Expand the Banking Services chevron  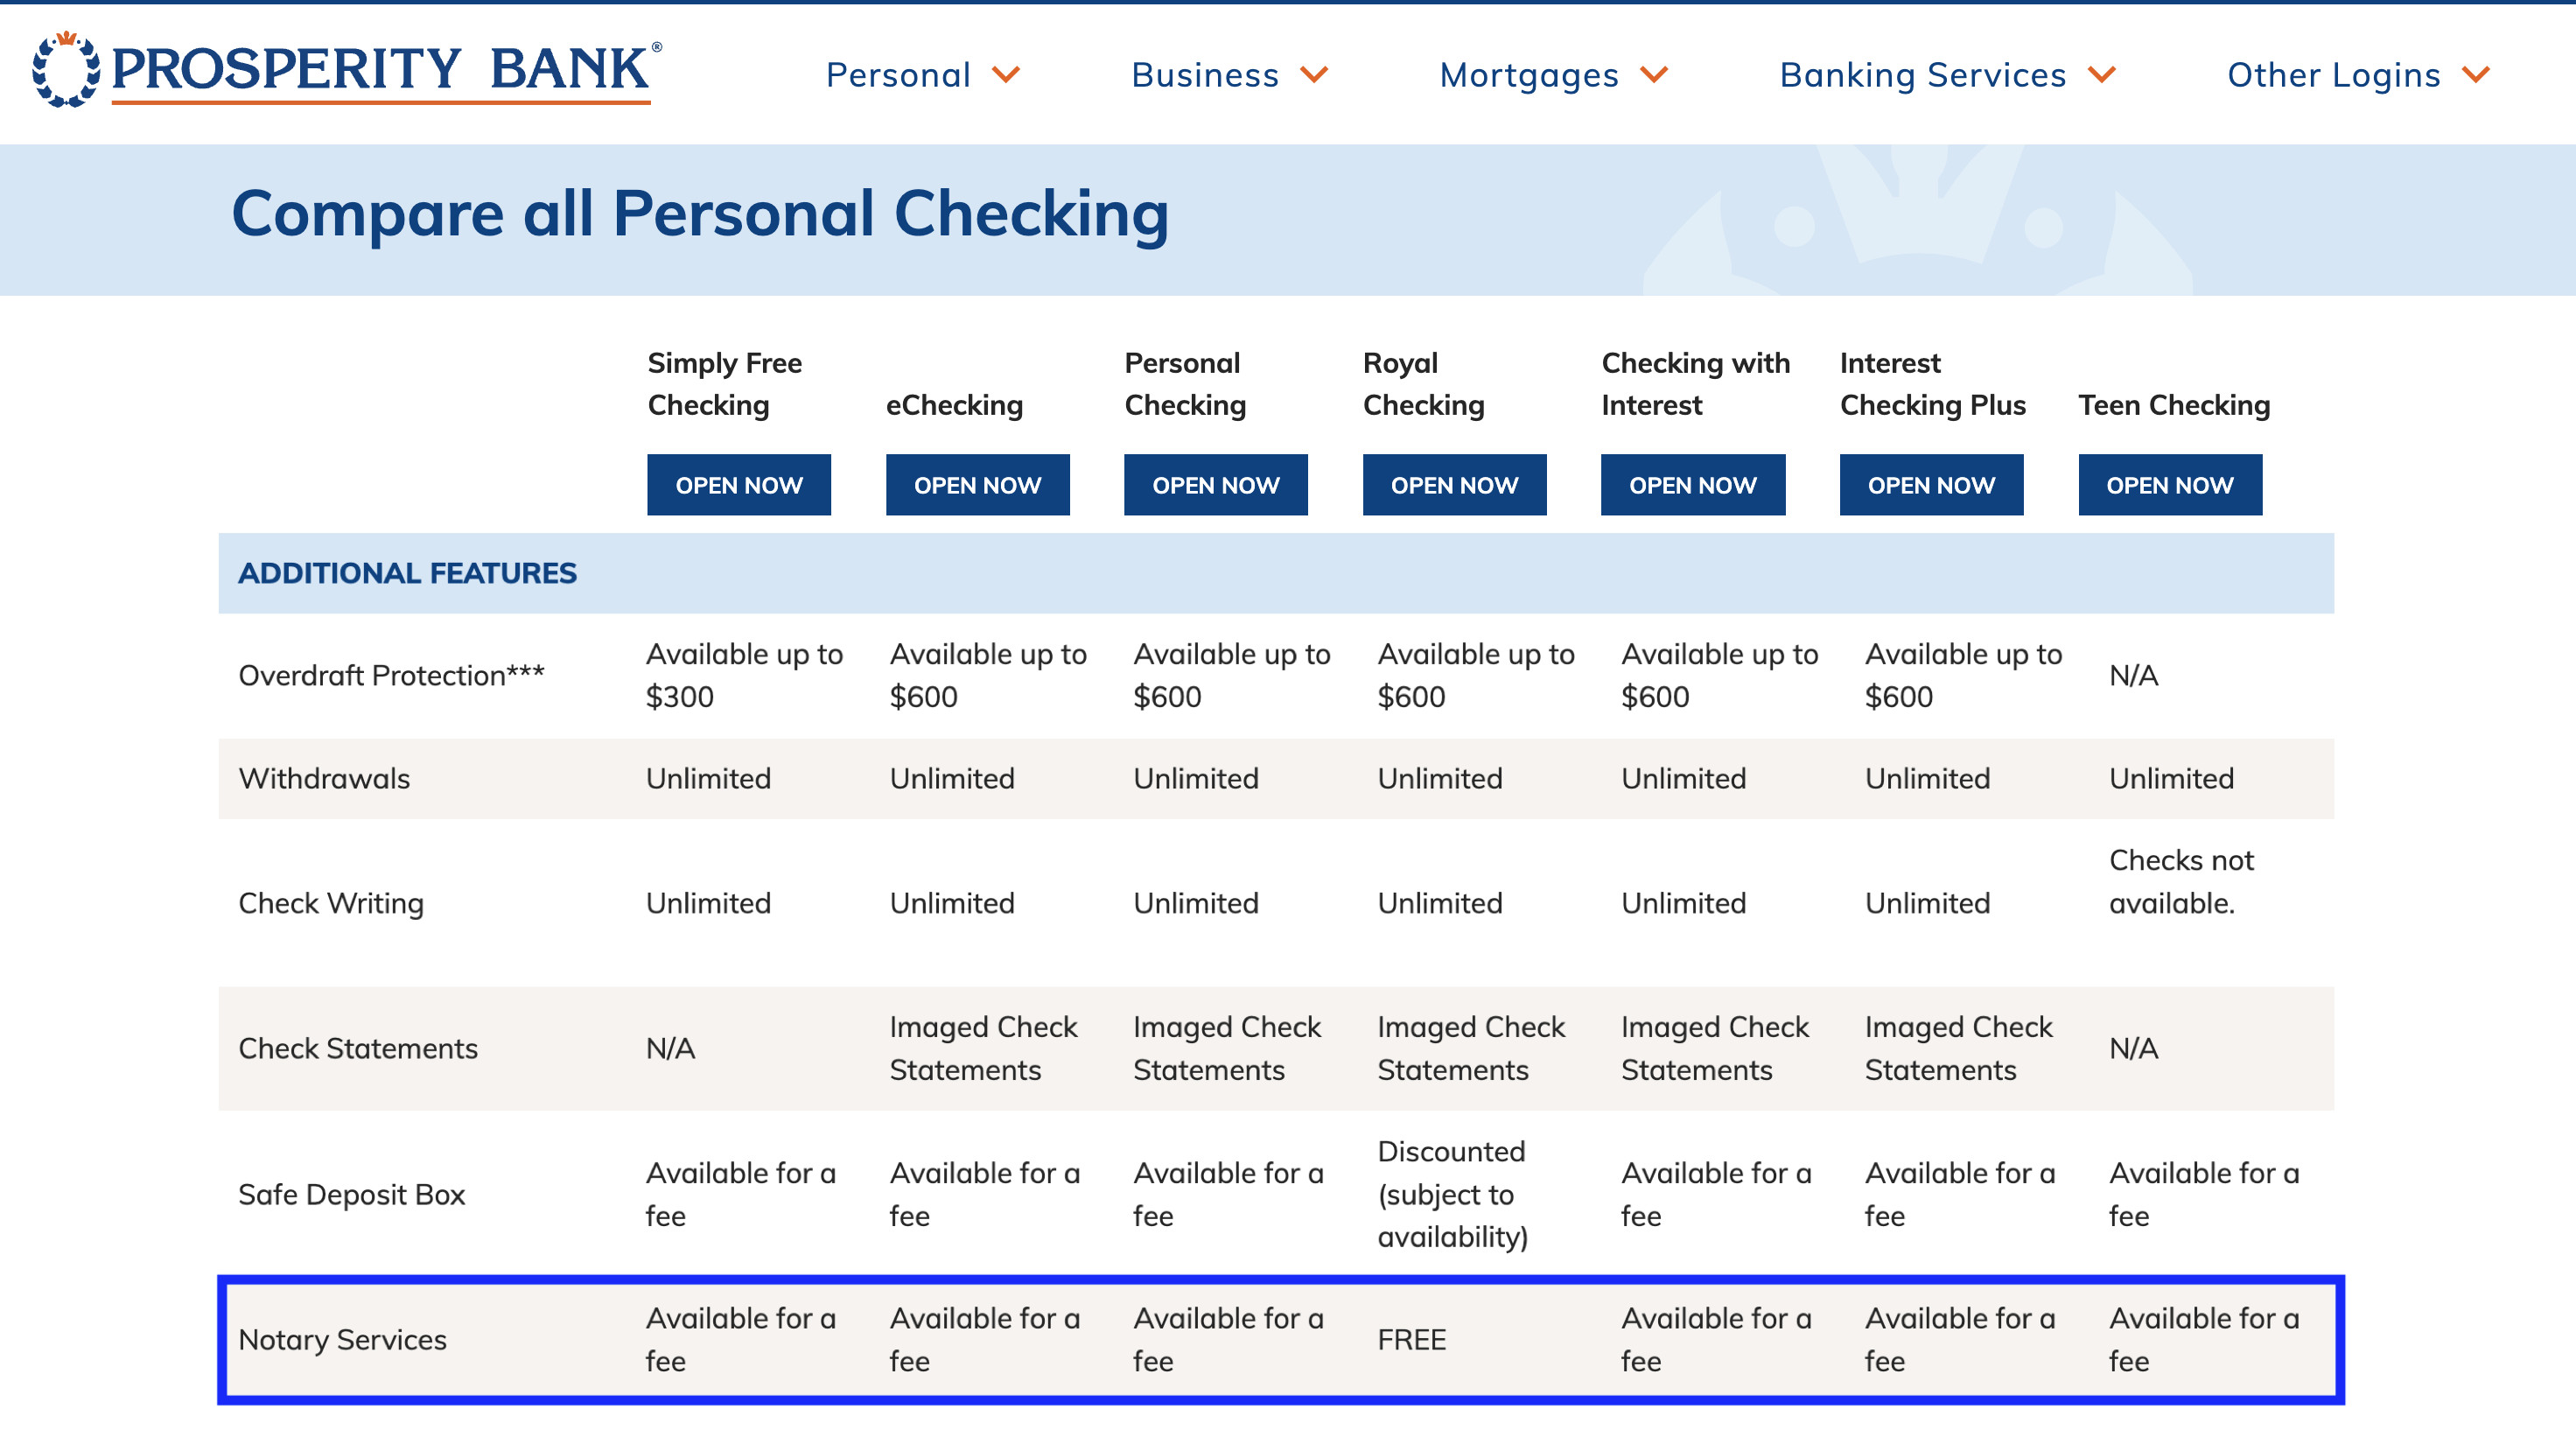pos(2102,75)
